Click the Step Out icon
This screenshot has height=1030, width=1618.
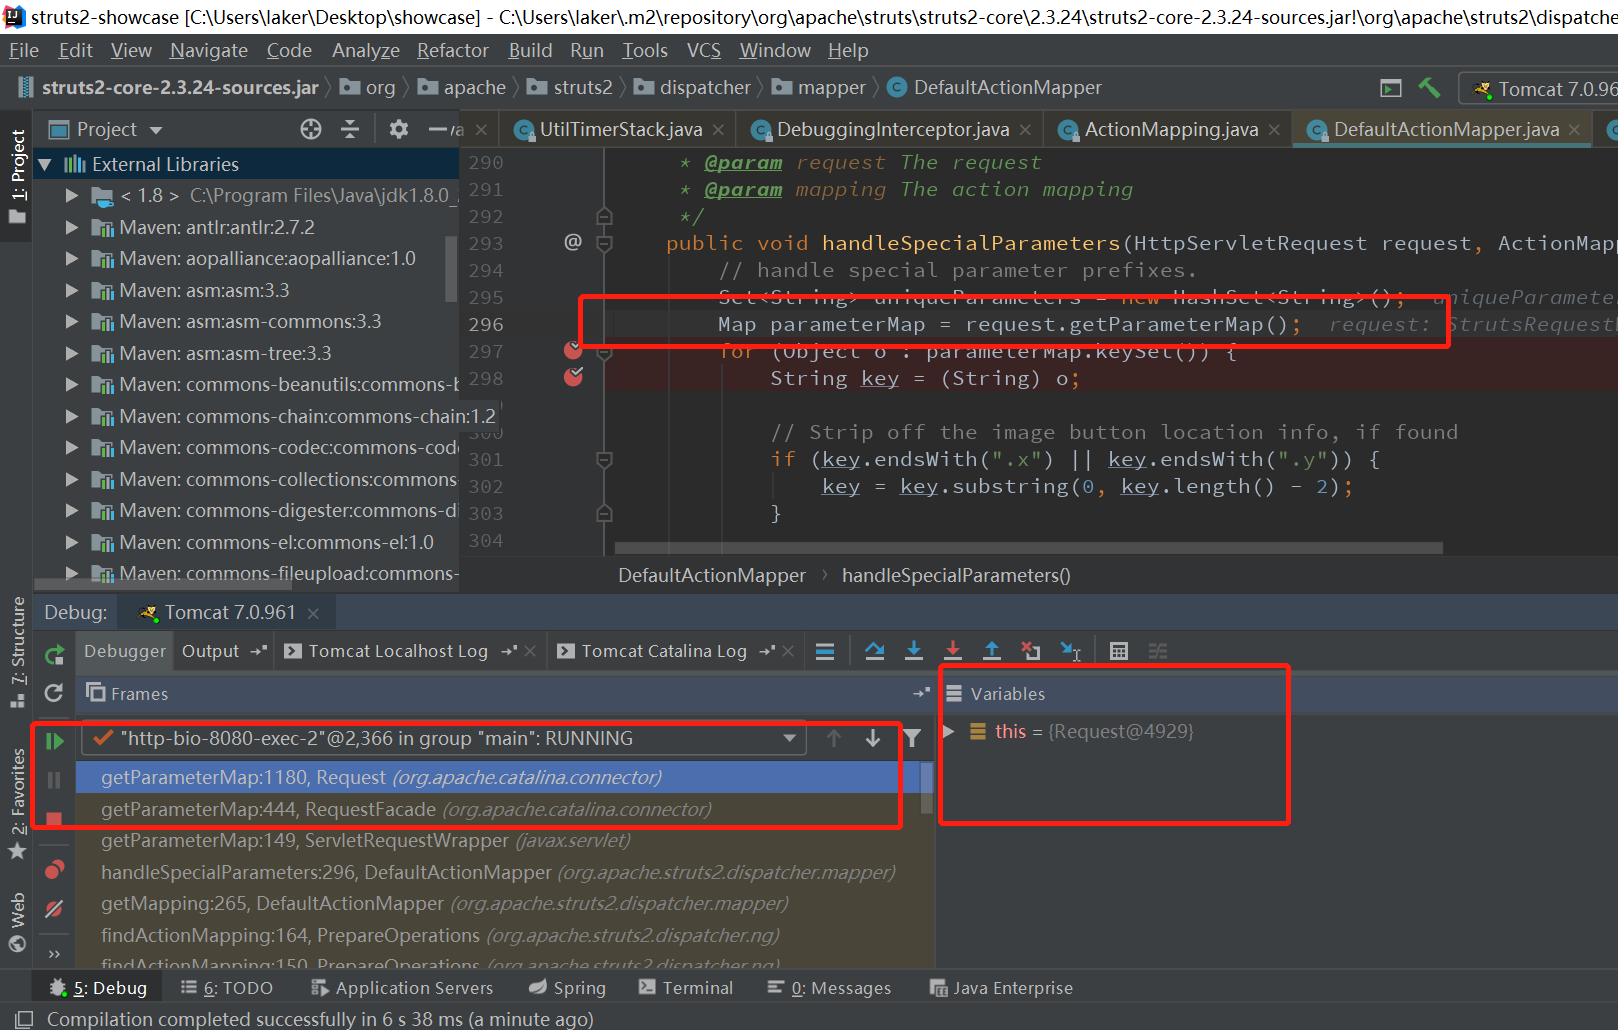coord(992,651)
